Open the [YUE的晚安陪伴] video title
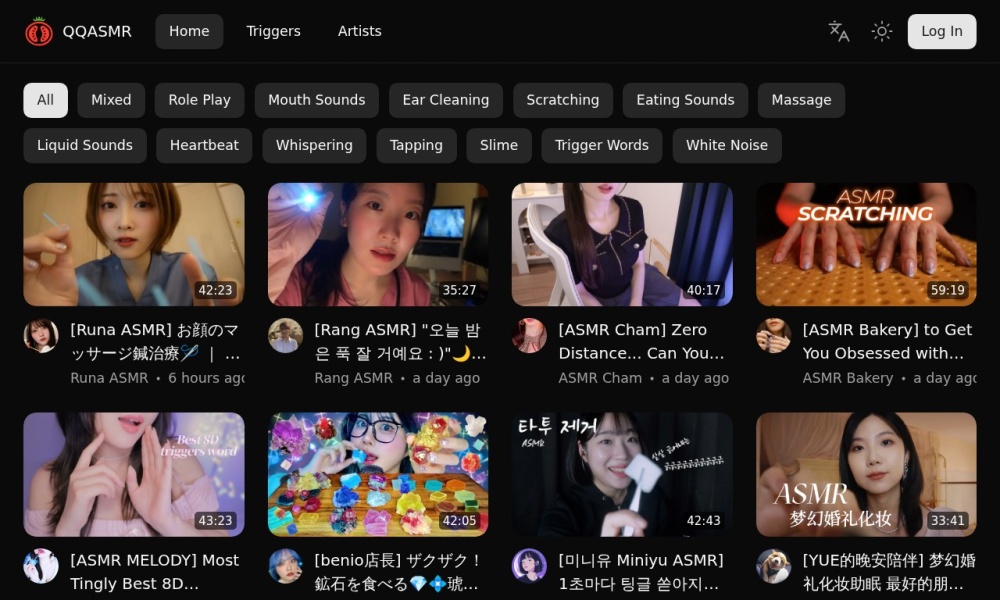The width and height of the screenshot is (1000, 600). pyautogui.click(x=889, y=572)
